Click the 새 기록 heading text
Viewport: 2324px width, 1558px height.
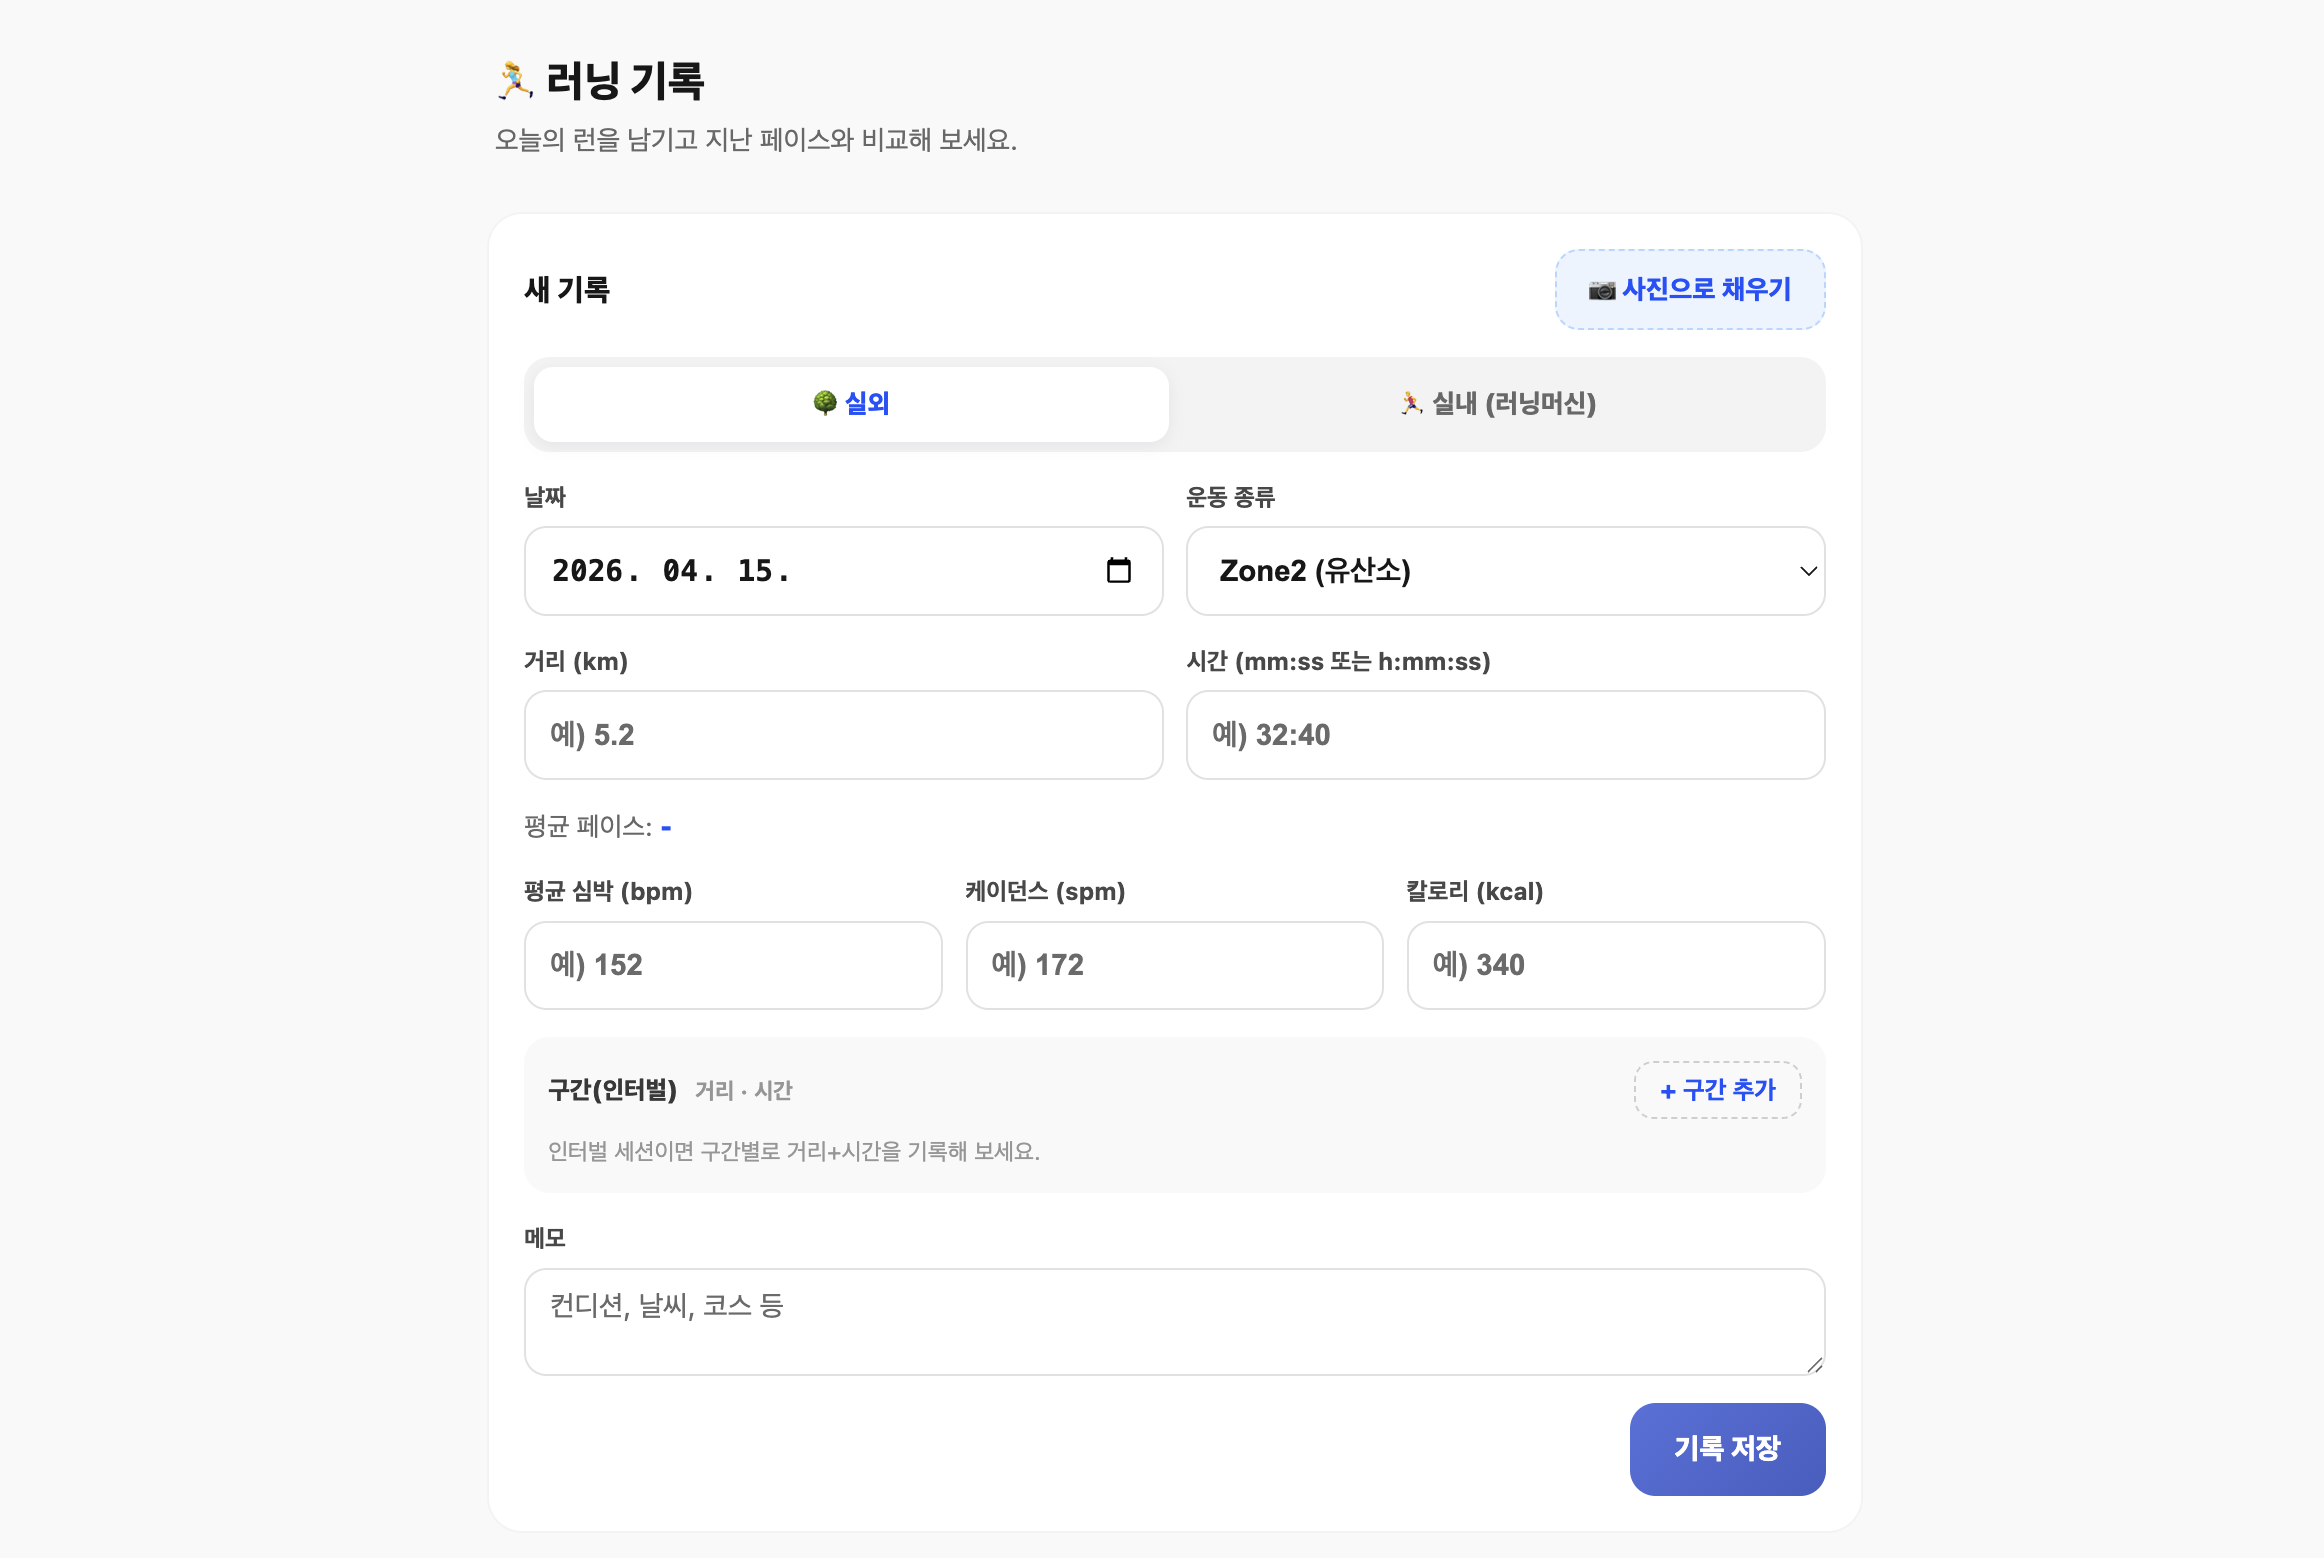[x=567, y=290]
